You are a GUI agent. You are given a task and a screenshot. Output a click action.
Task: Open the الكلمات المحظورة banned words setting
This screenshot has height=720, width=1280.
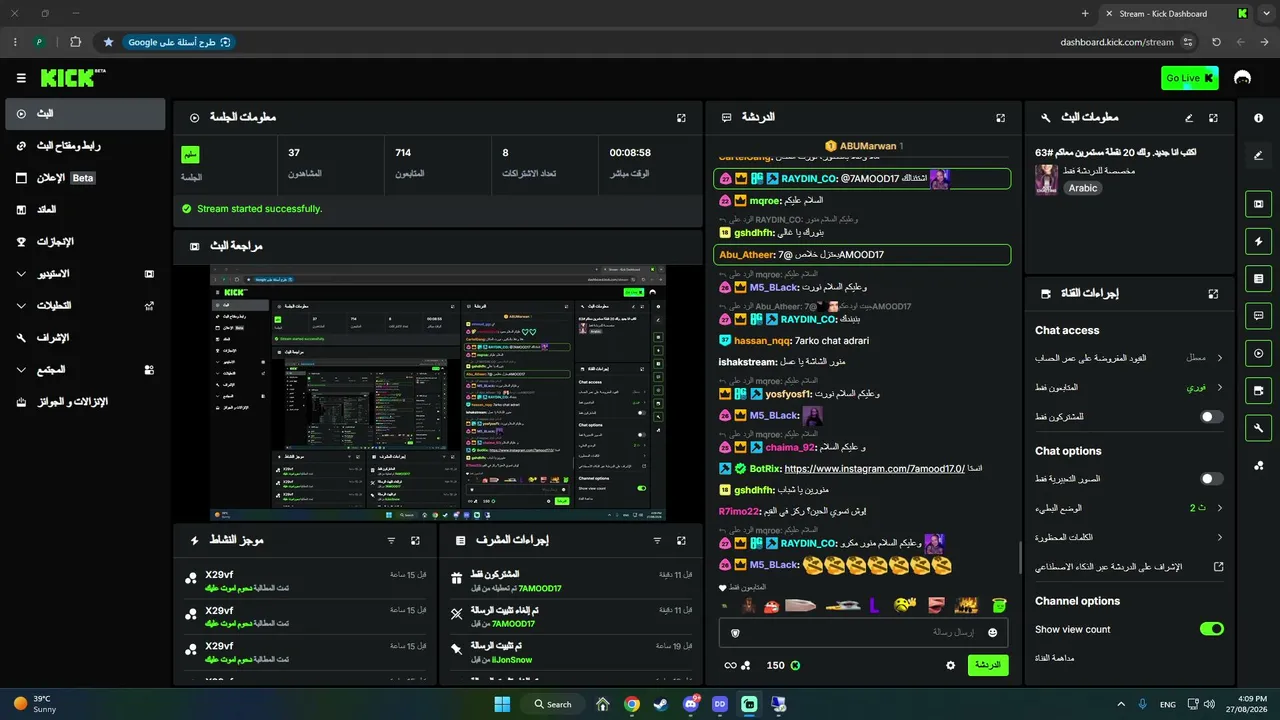click(x=1129, y=537)
